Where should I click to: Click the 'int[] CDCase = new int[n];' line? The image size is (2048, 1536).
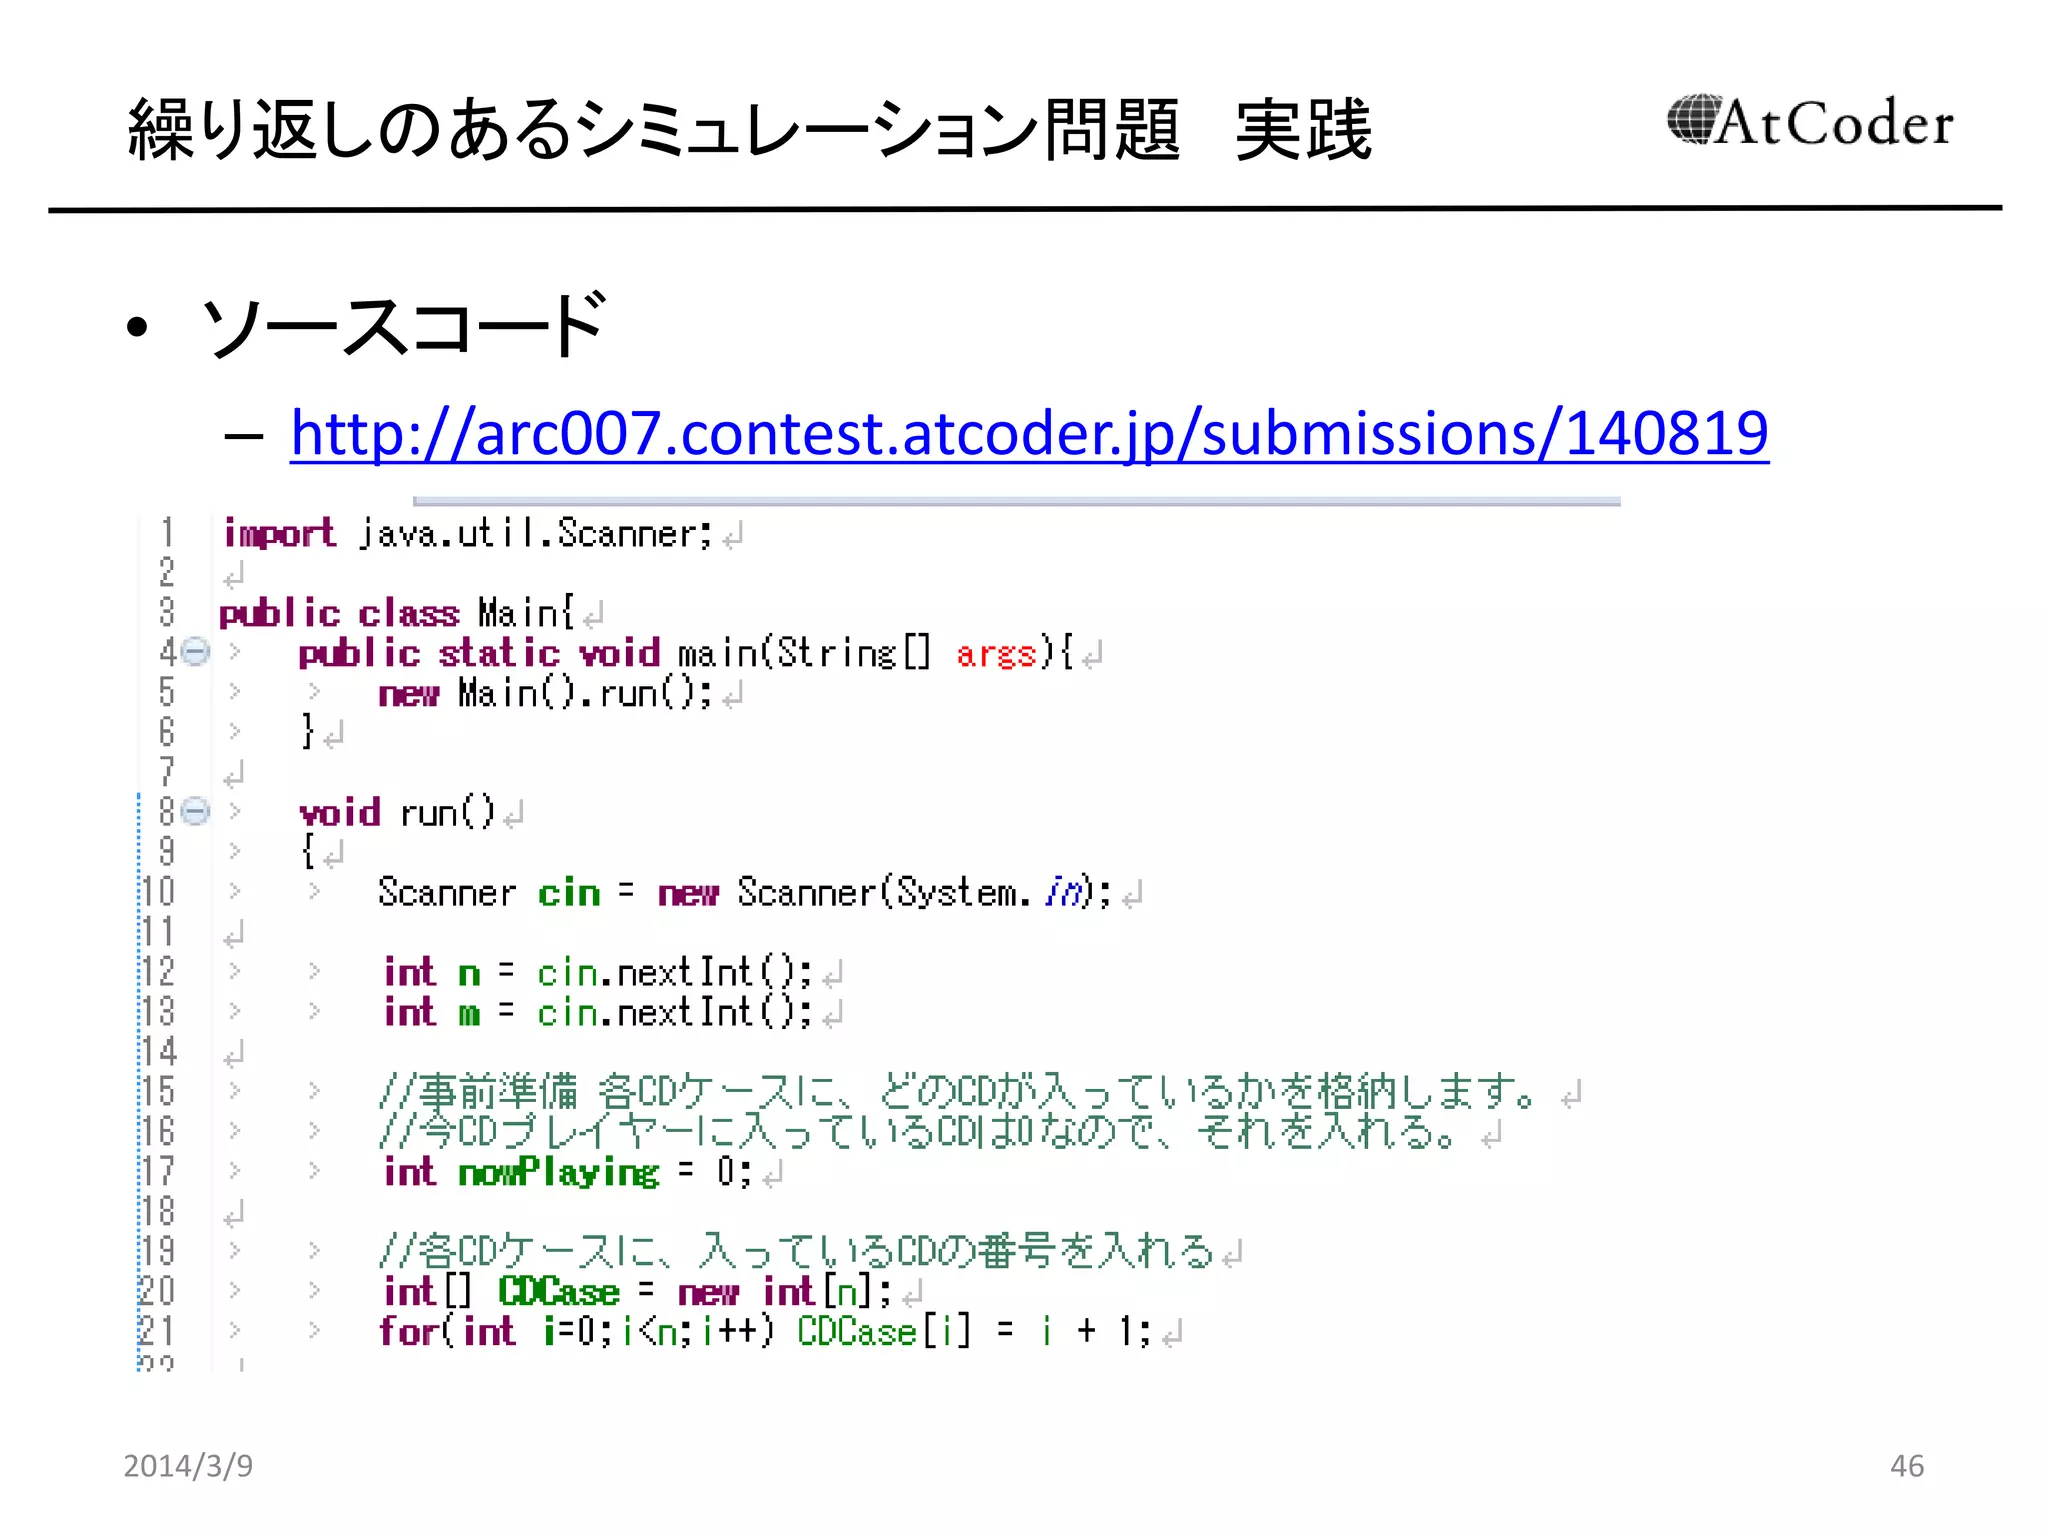click(x=637, y=1291)
